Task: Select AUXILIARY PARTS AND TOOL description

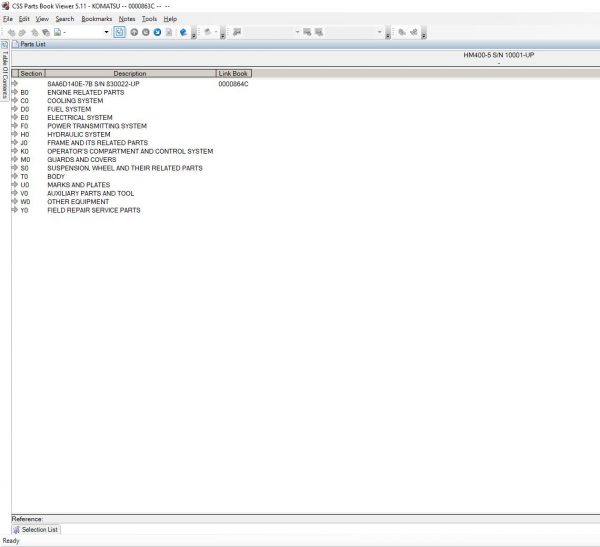Action: tap(90, 193)
